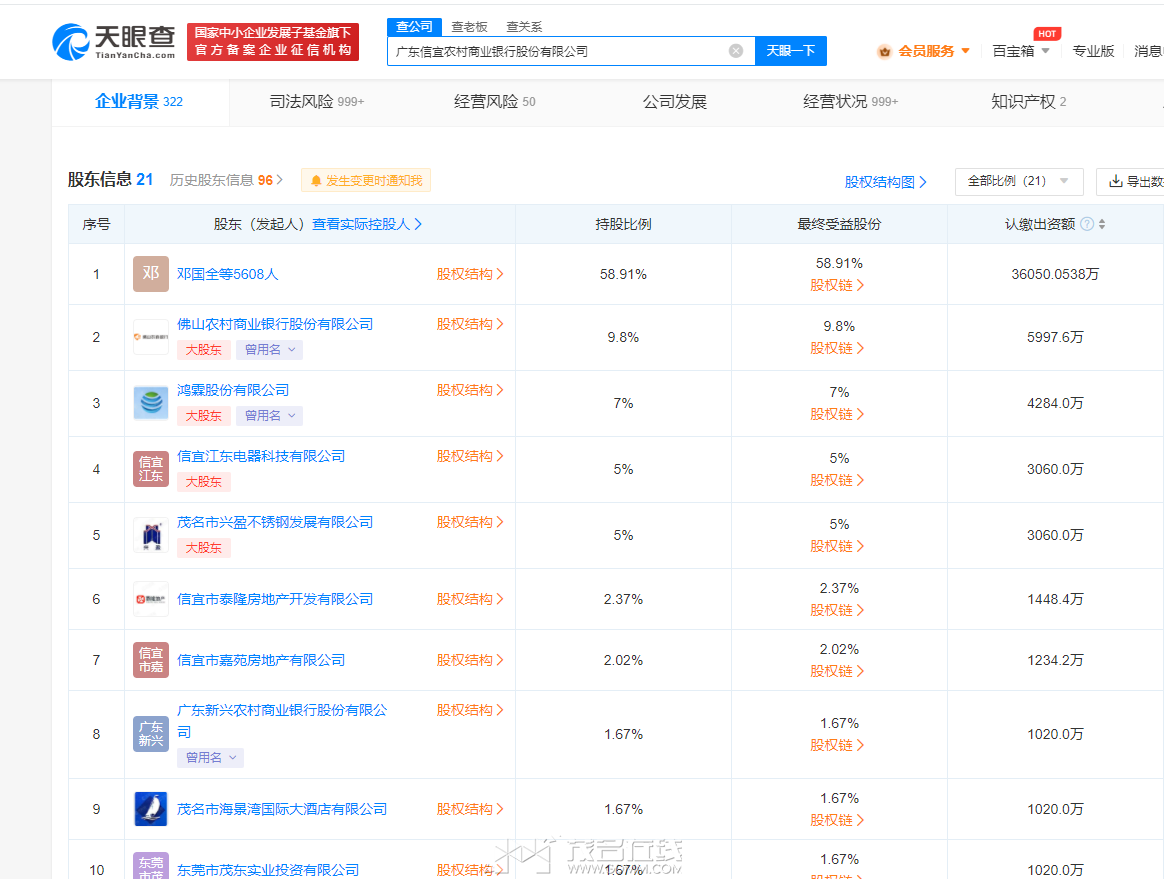Clear the search box with X icon
The width and height of the screenshot is (1164, 879).
736,51
